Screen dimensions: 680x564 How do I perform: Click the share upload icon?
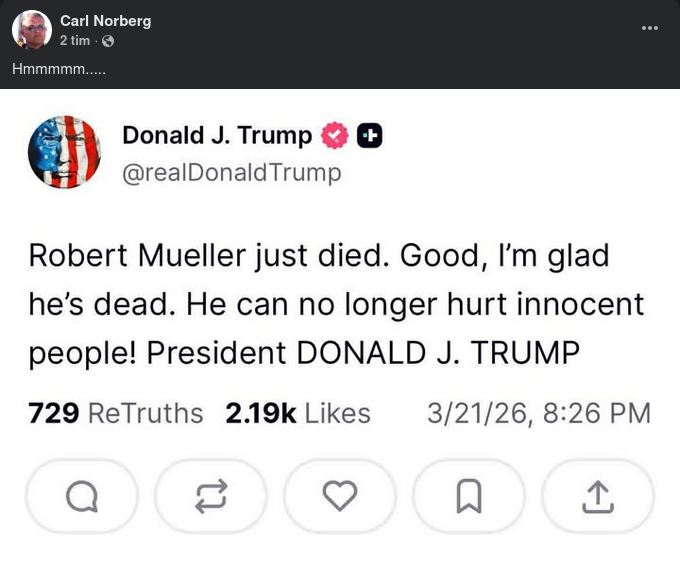point(597,495)
